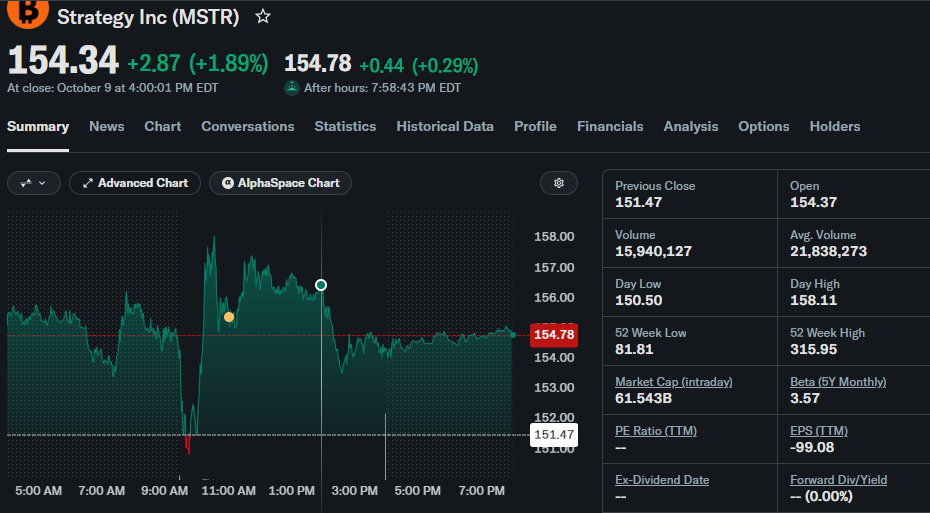
Task: Select the Summary tab
Action: pyautogui.click(x=38, y=126)
